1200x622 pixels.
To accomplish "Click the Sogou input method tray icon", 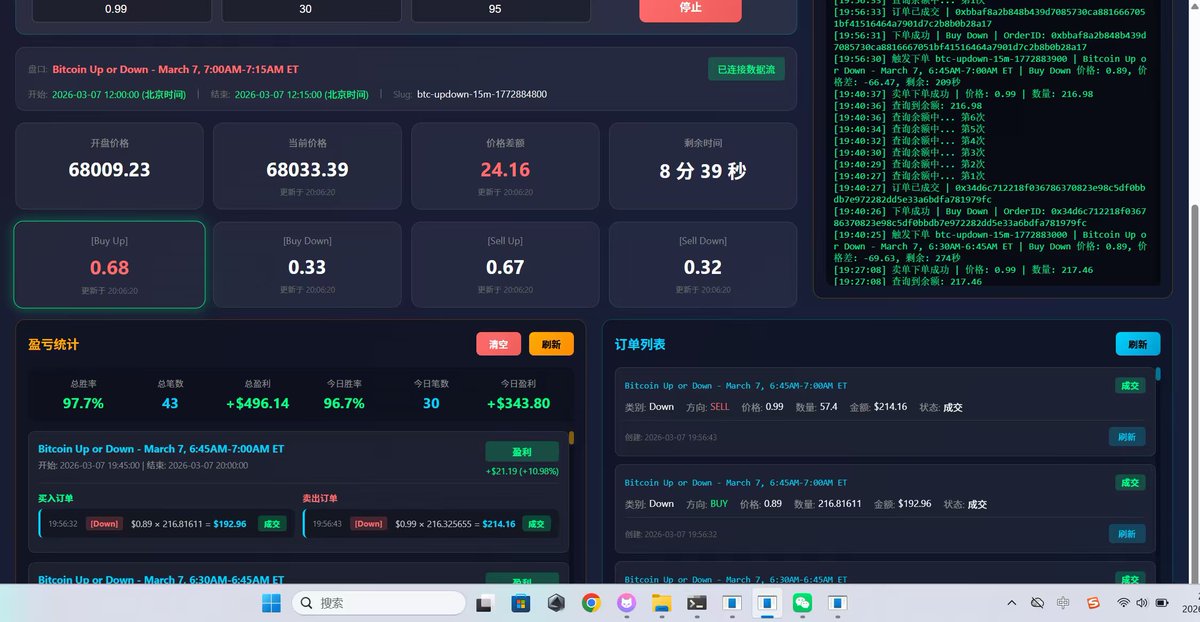I will (x=1093, y=603).
